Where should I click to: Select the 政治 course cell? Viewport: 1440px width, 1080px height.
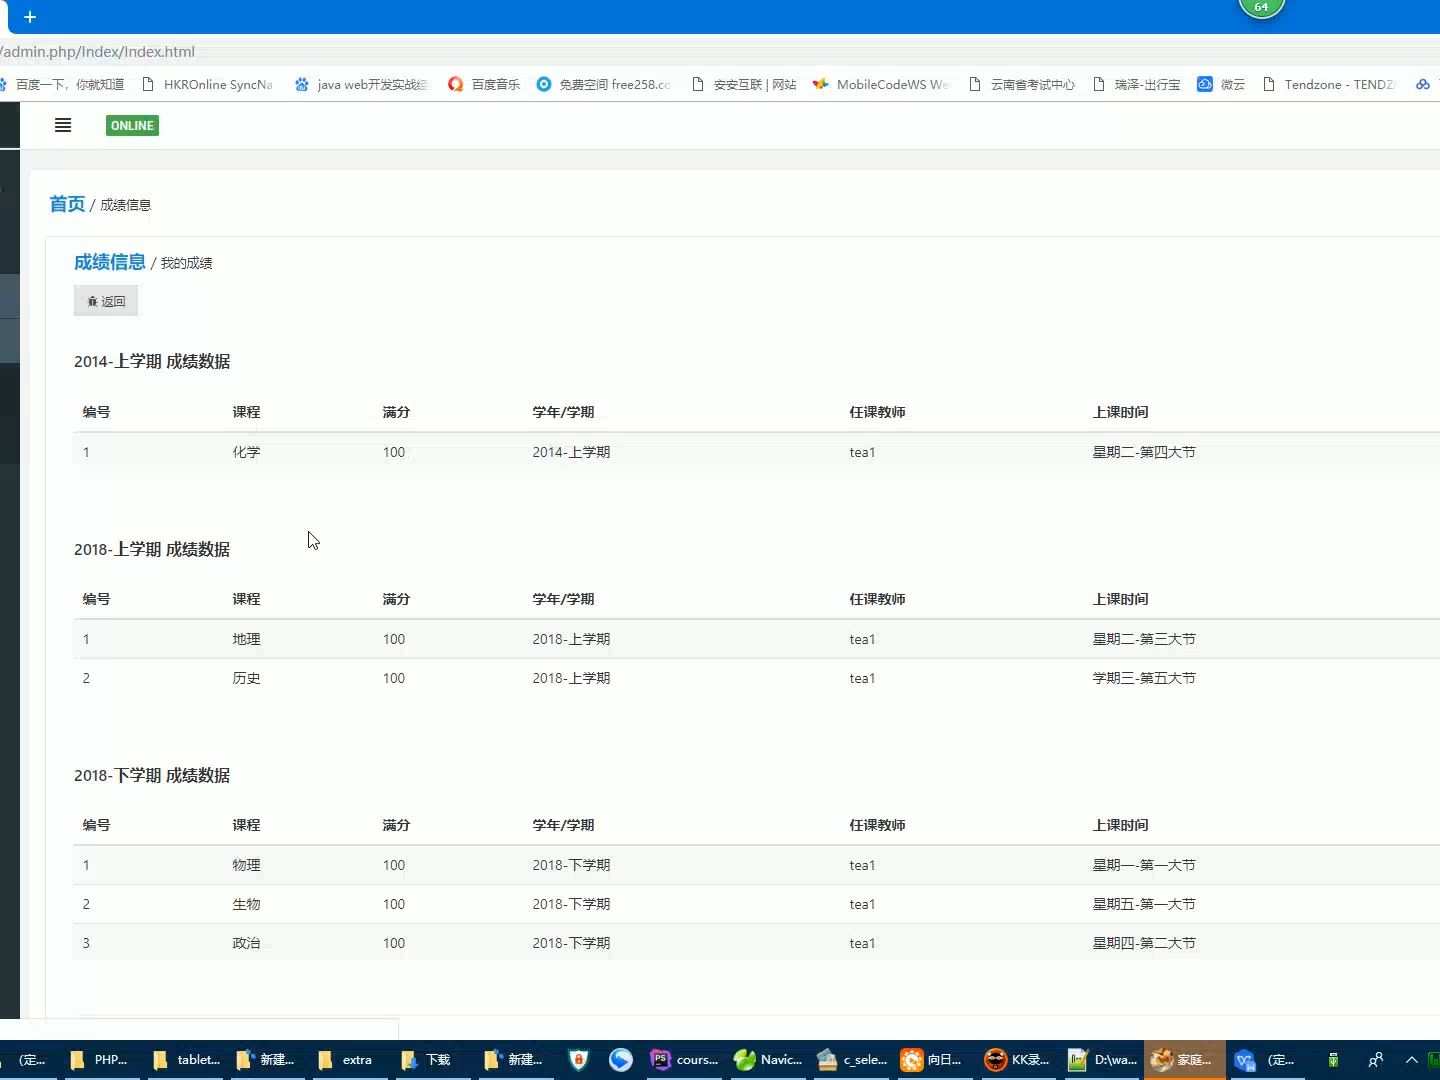click(246, 943)
